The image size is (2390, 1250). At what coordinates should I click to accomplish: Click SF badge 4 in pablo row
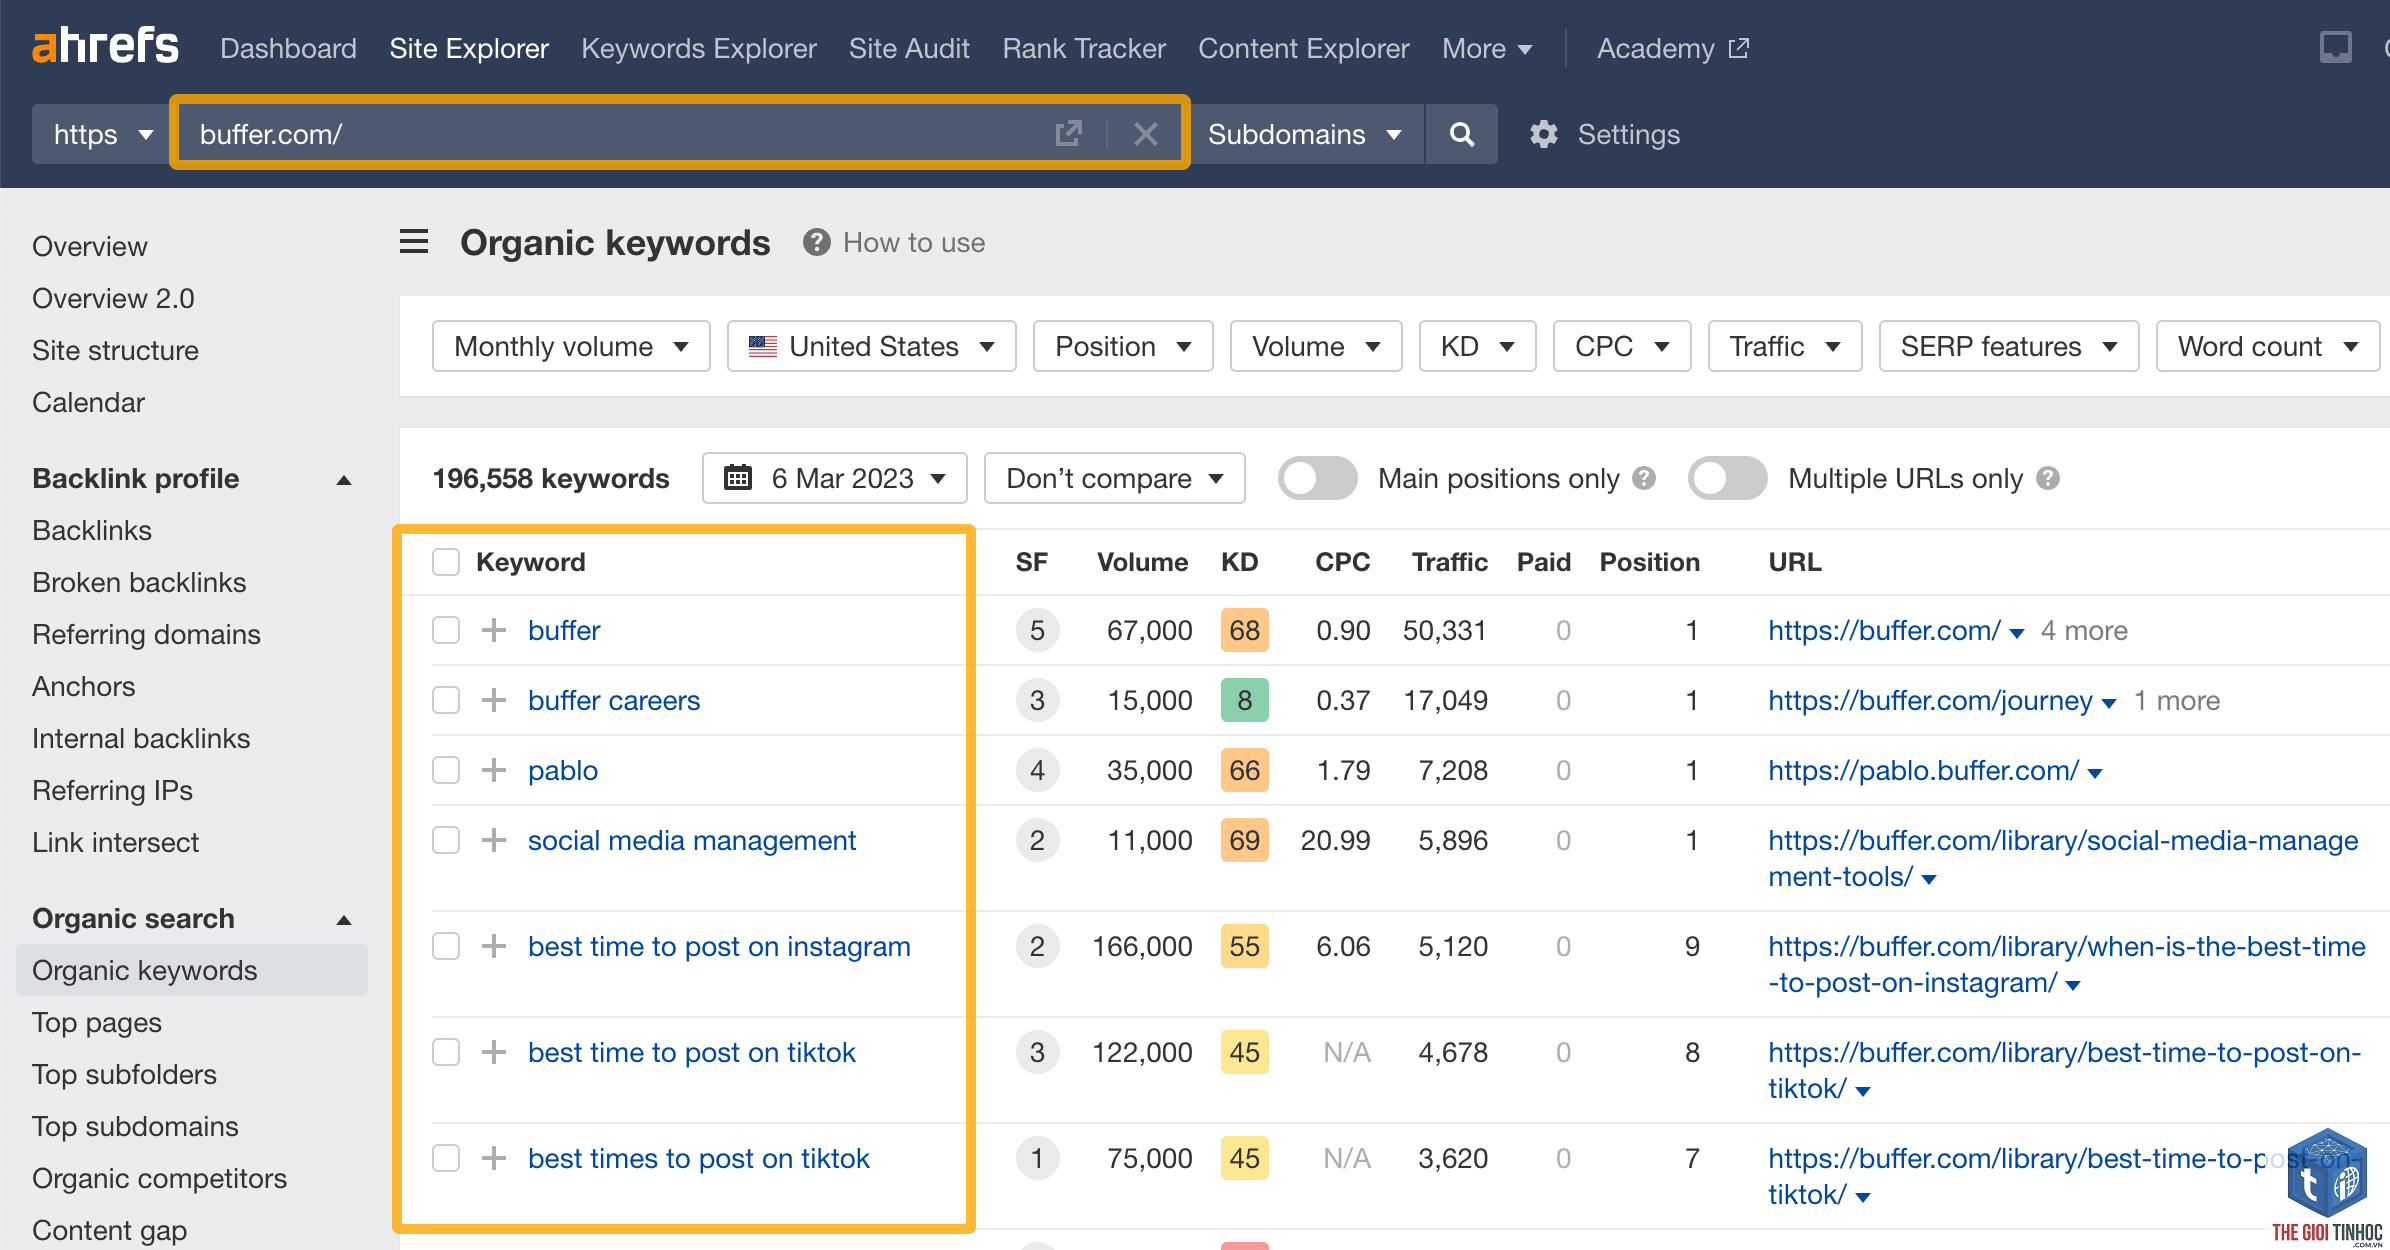1037,770
